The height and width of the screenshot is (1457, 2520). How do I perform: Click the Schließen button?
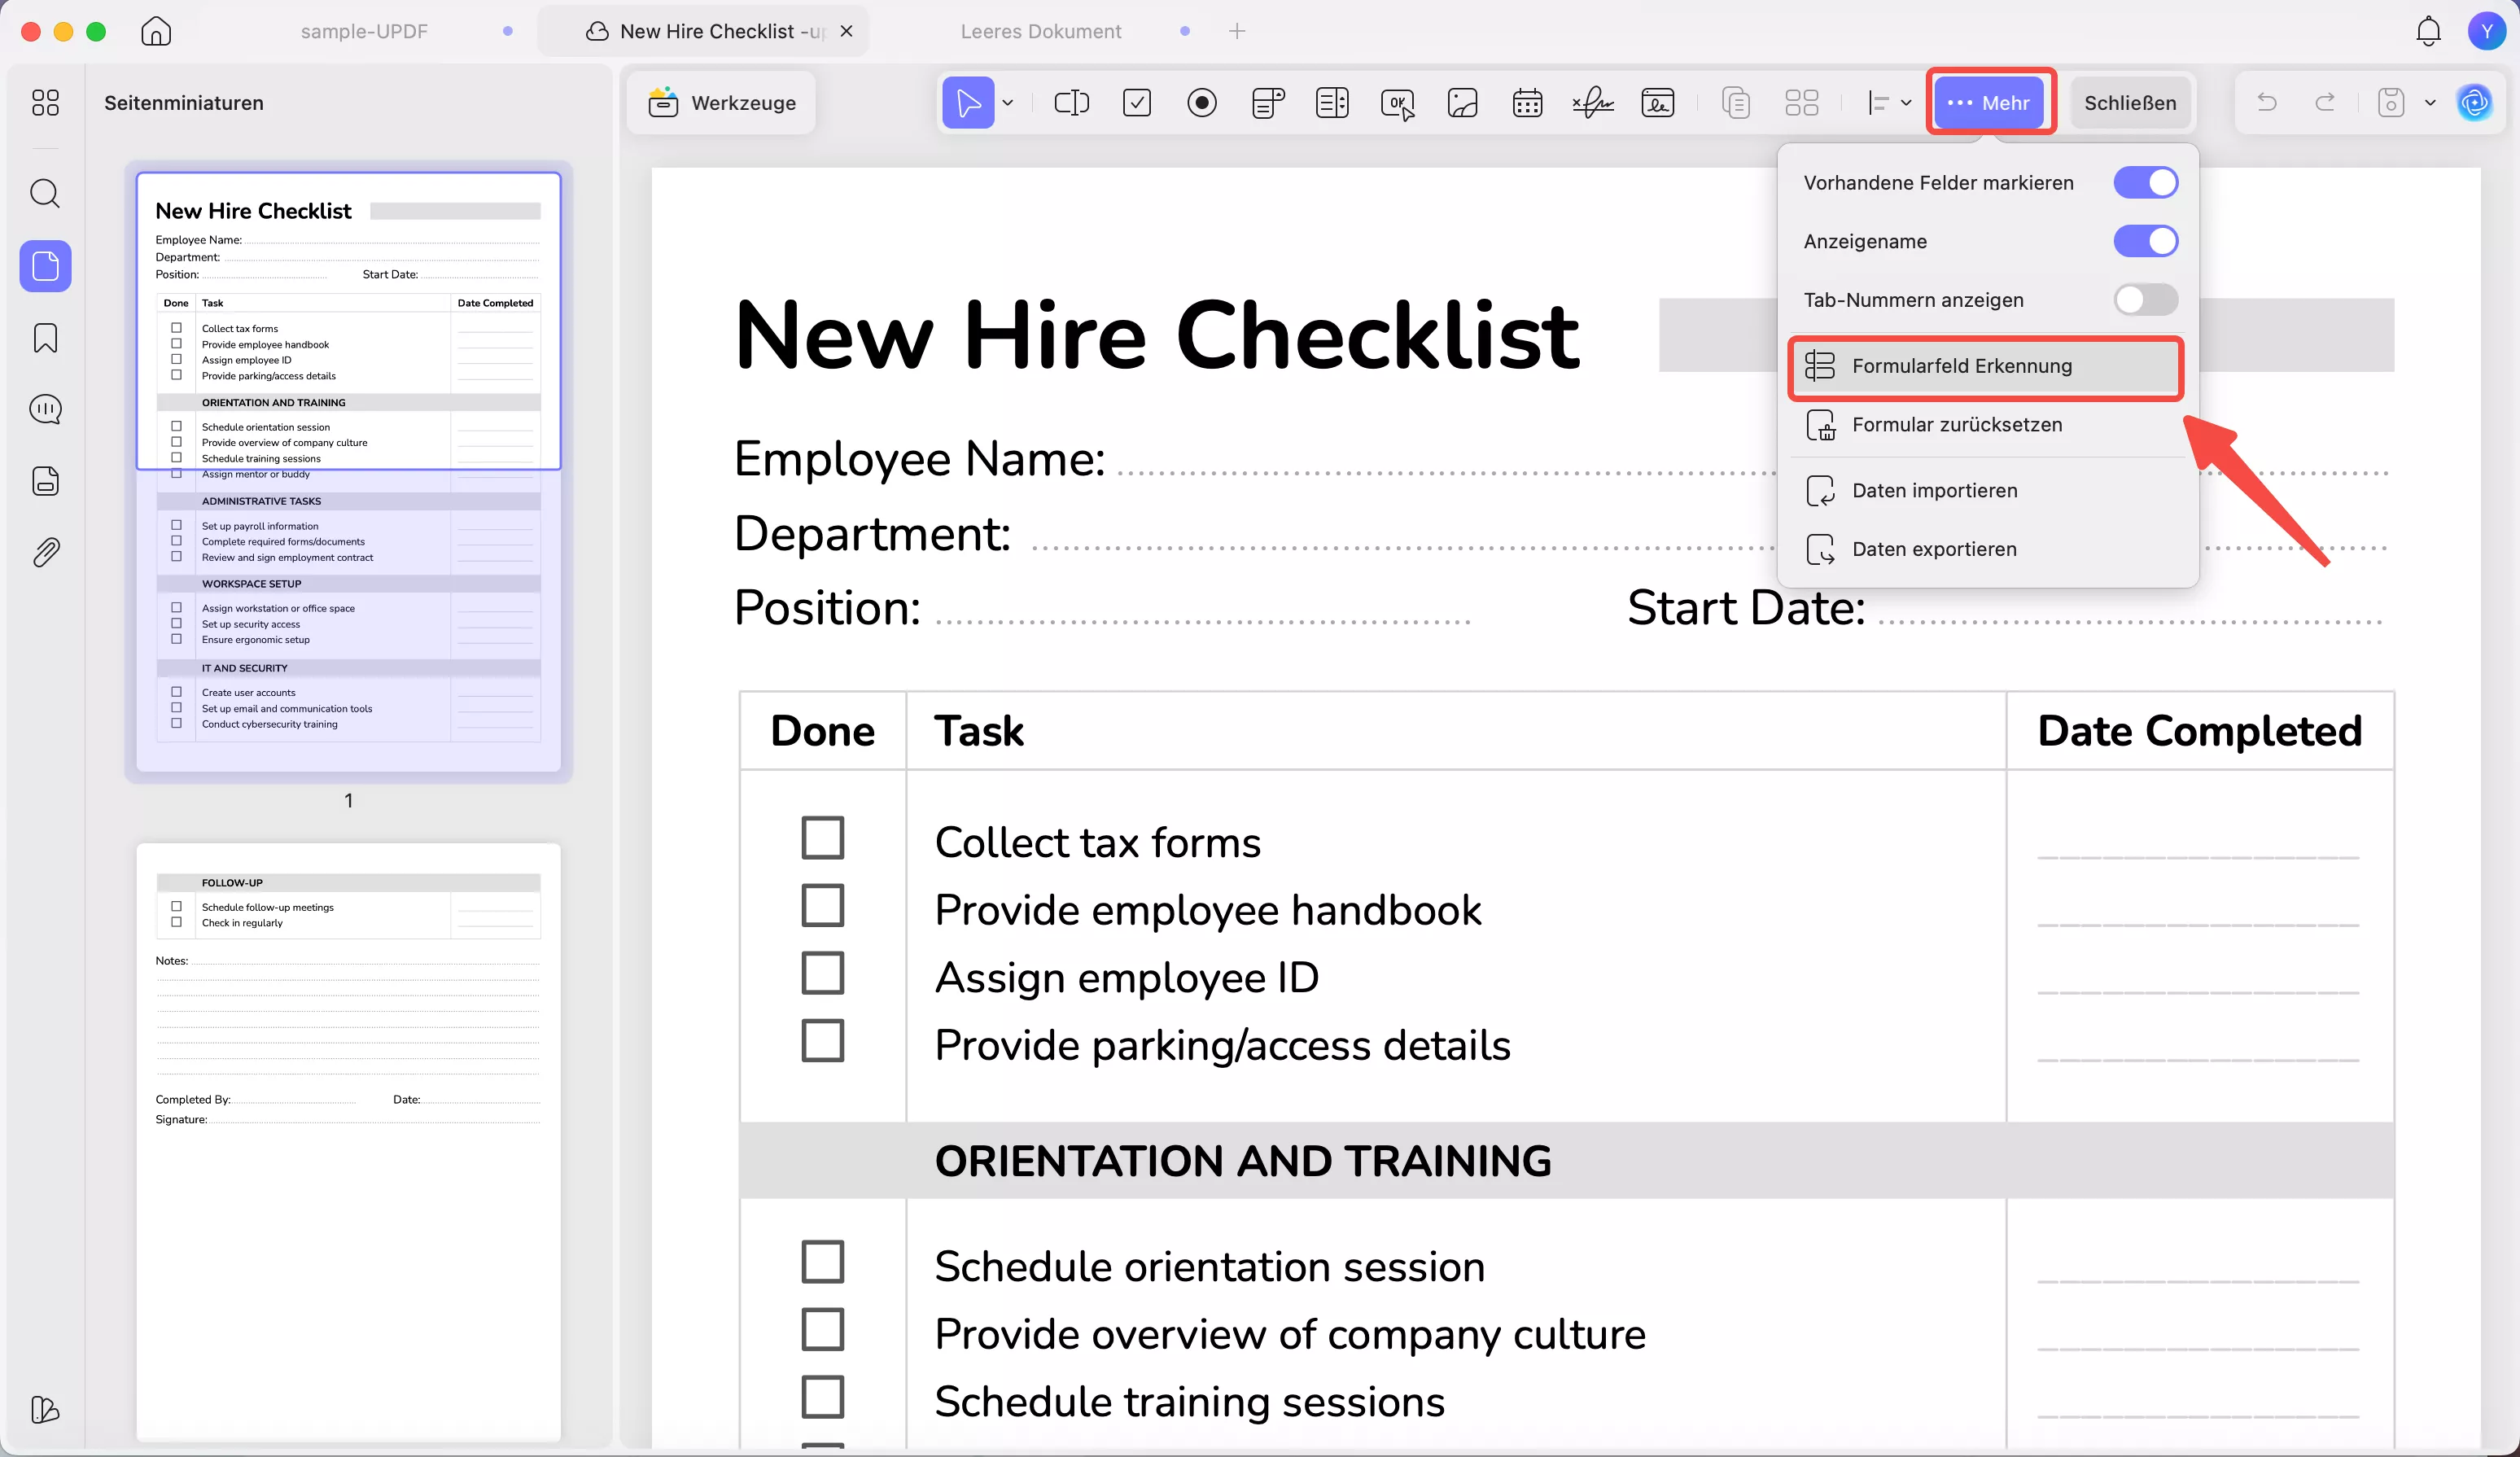(x=2129, y=103)
